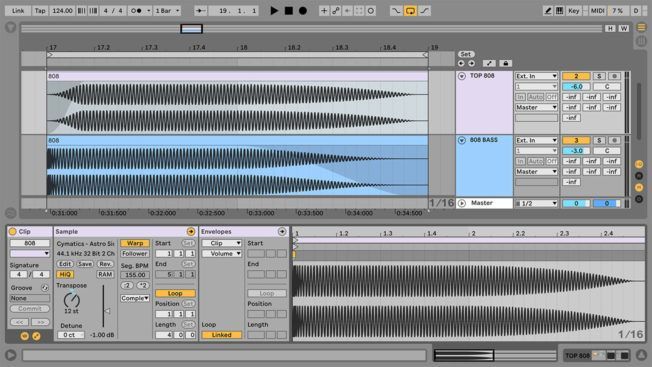
Task: Click the tempo field showing 124.00
Action: 62,11
